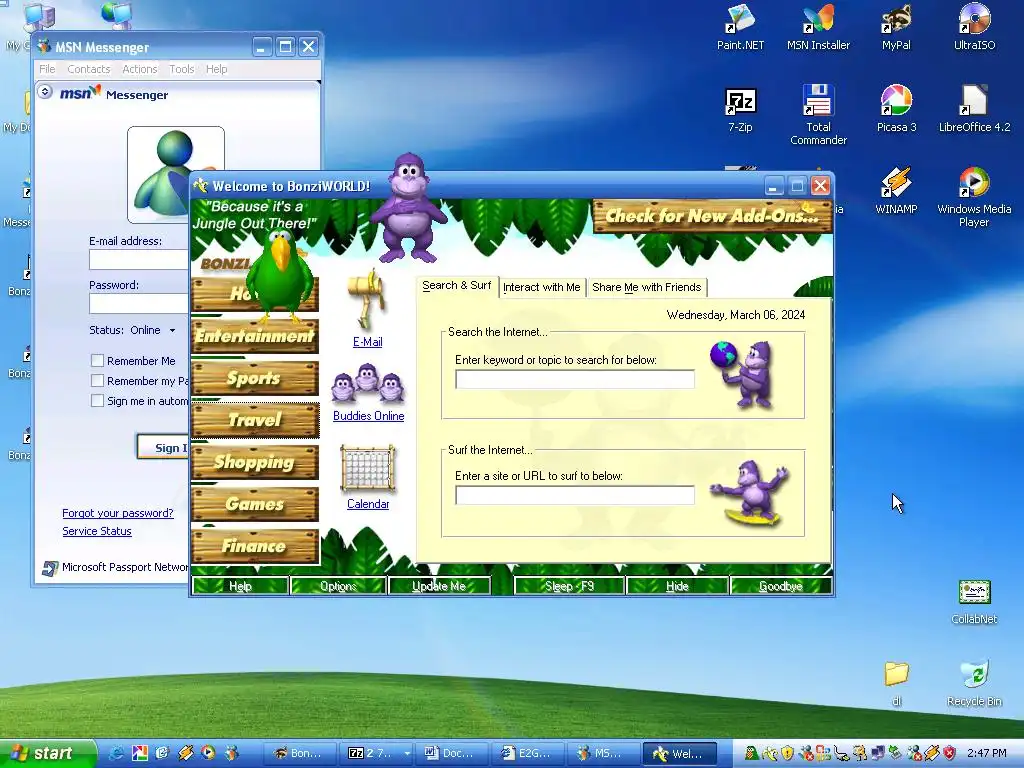Click the Travel wooden sign button

[255, 420]
